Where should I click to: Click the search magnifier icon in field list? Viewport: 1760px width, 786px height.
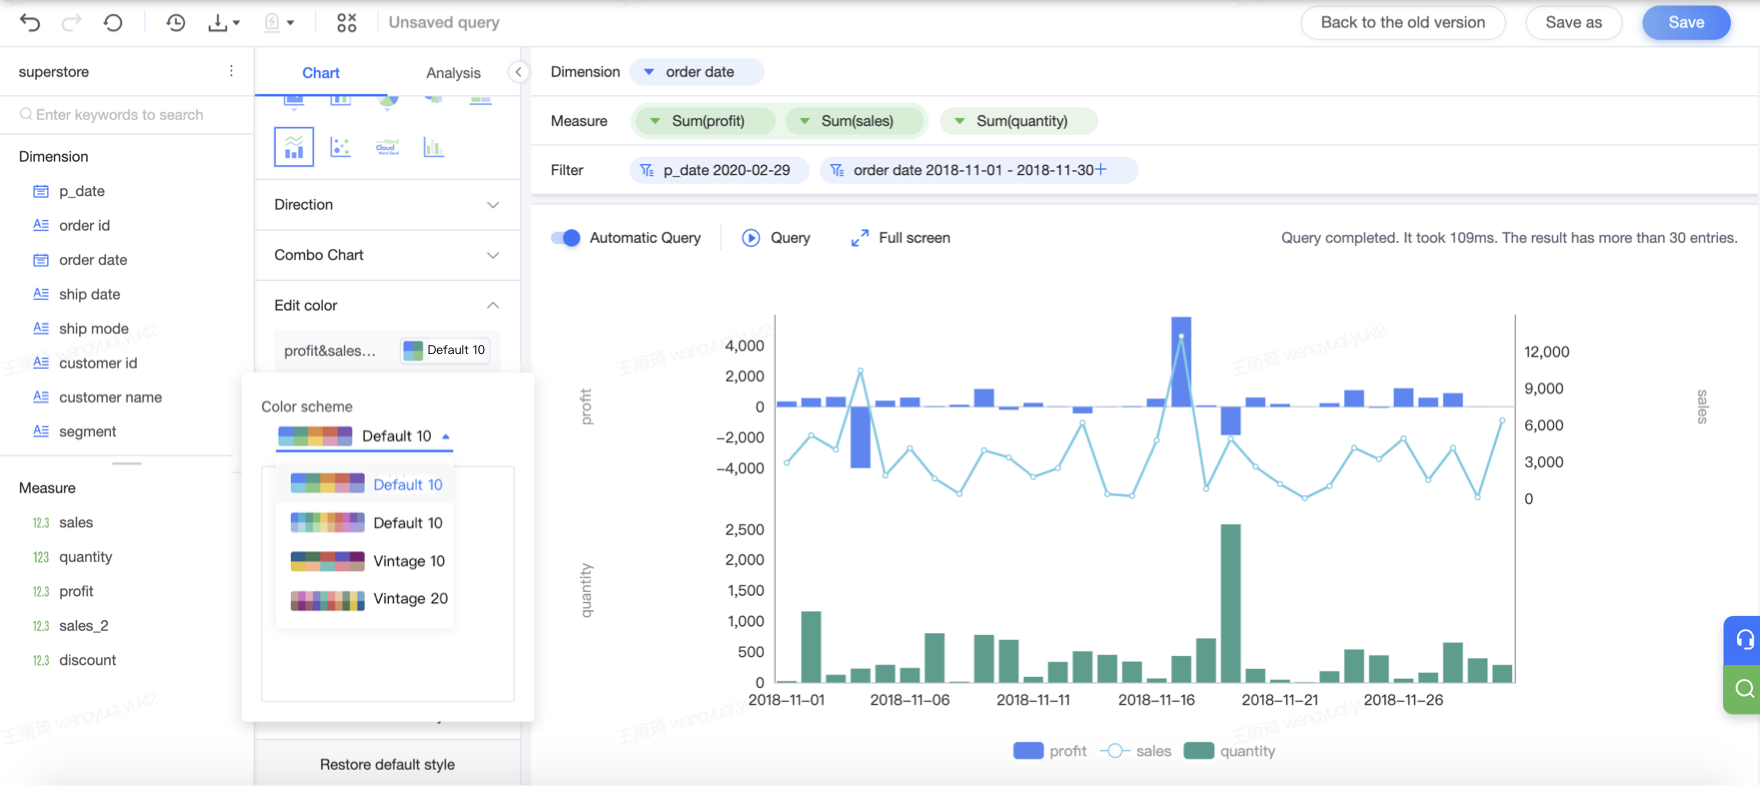pos(26,115)
